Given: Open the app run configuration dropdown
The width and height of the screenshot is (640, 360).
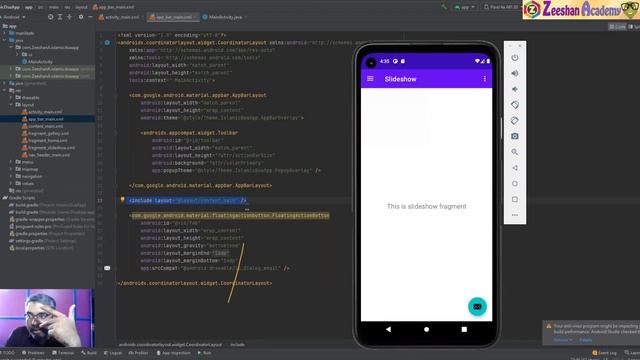Looking at the screenshot, I should tap(465, 7).
